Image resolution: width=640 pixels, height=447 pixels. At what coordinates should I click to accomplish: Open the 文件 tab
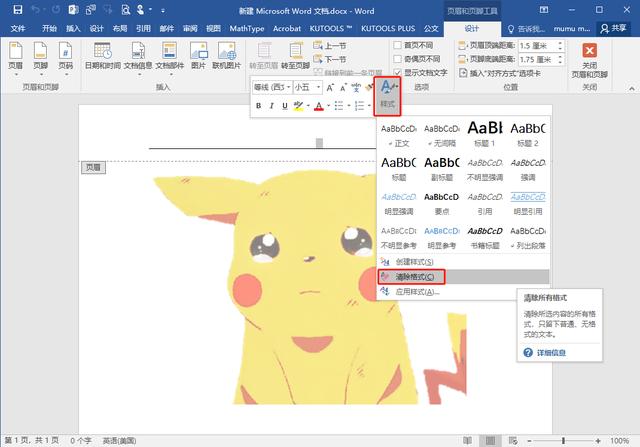tap(18, 28)
